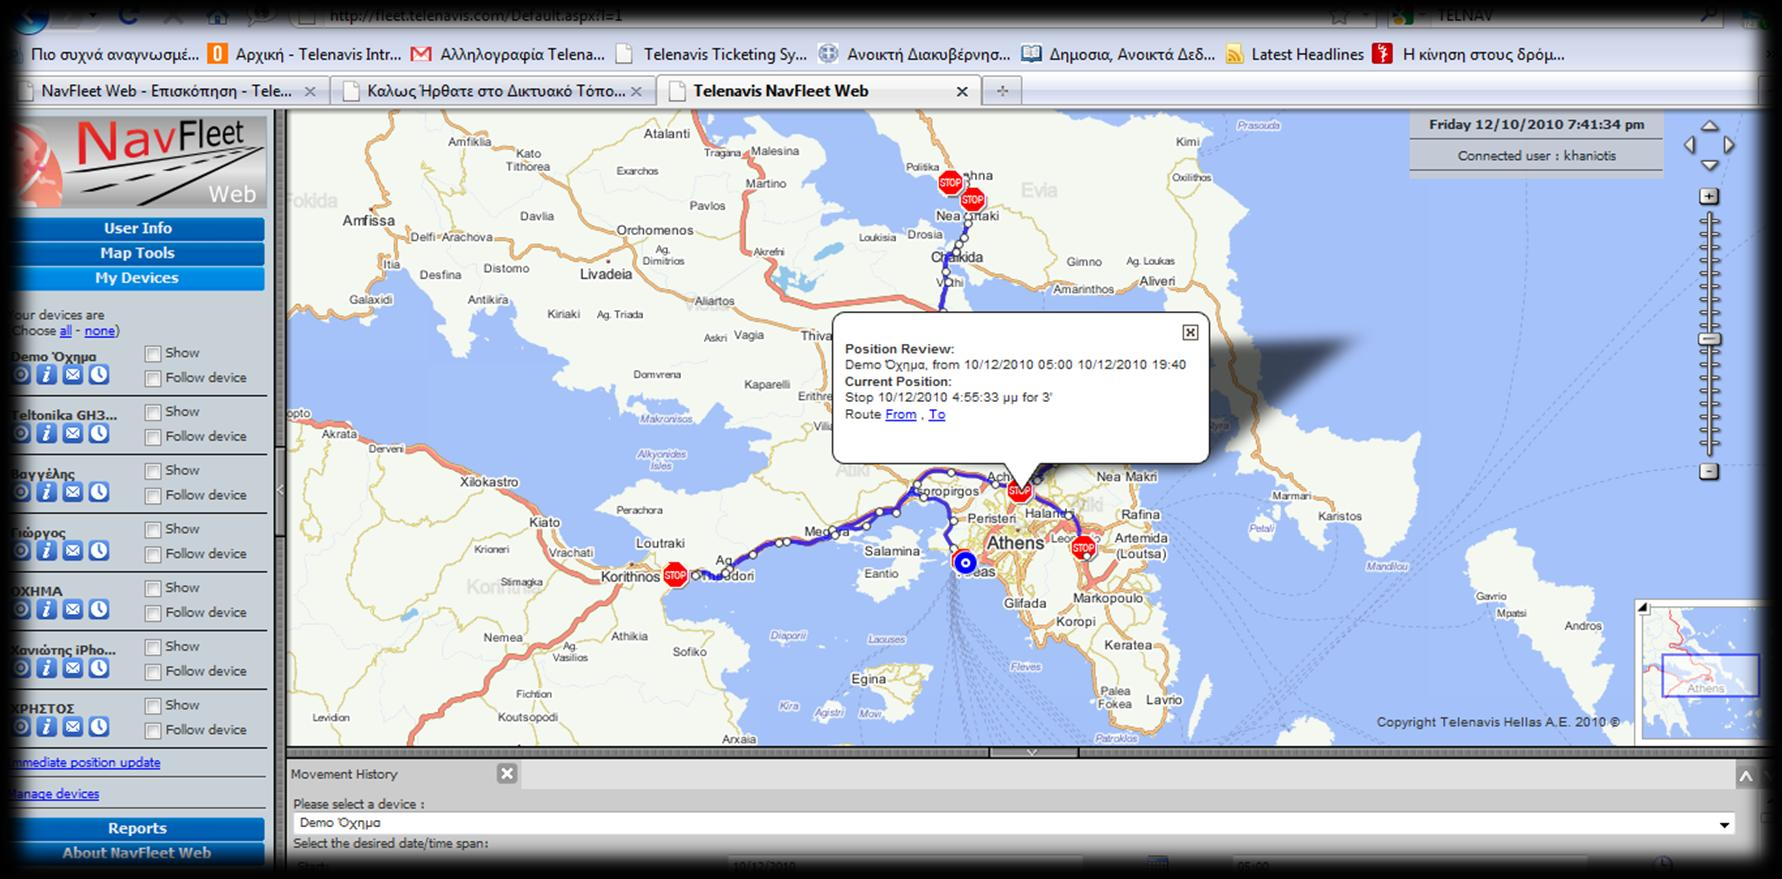Screen dimensions: 1782x879
Task: Select the Telenavis NavFleet Web tab
Action: 818,91
